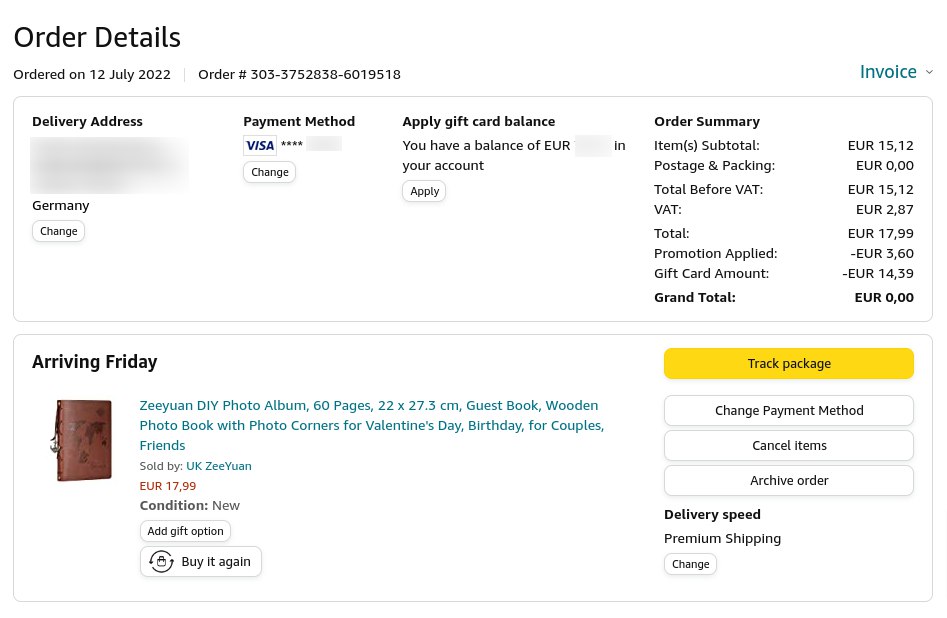Viewport: 947px width, 618px height.
Task: Click the order number text
Action: [299, 74]
